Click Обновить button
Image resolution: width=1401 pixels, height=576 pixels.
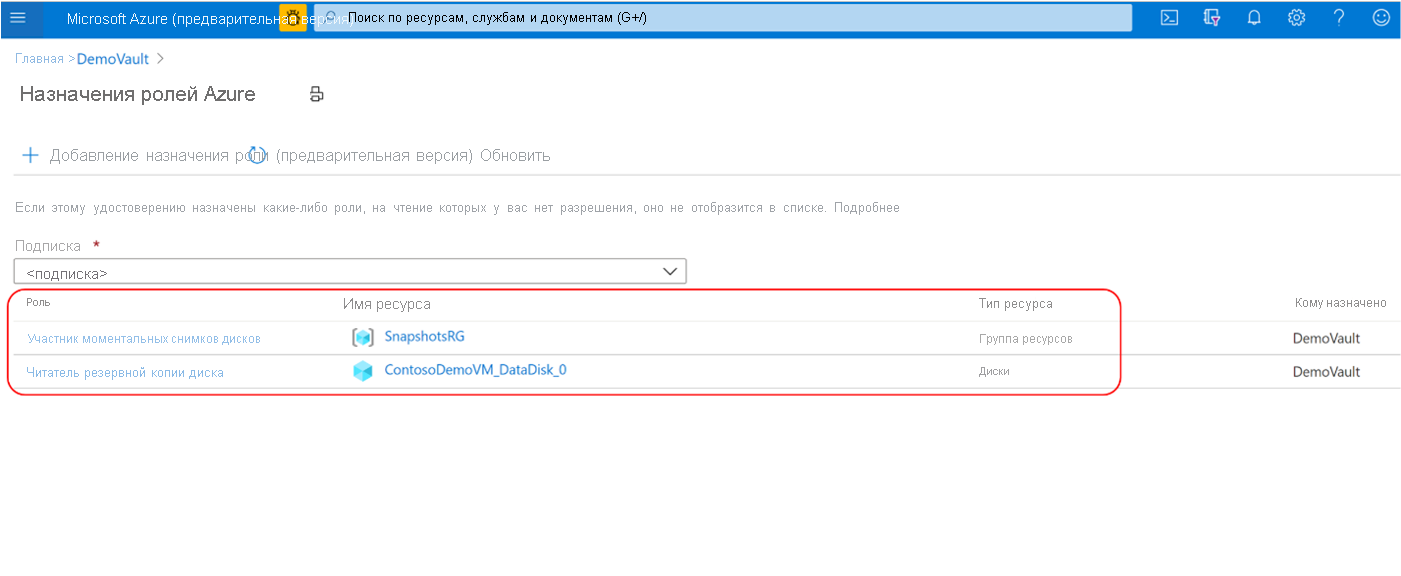[x=515, y=156]
